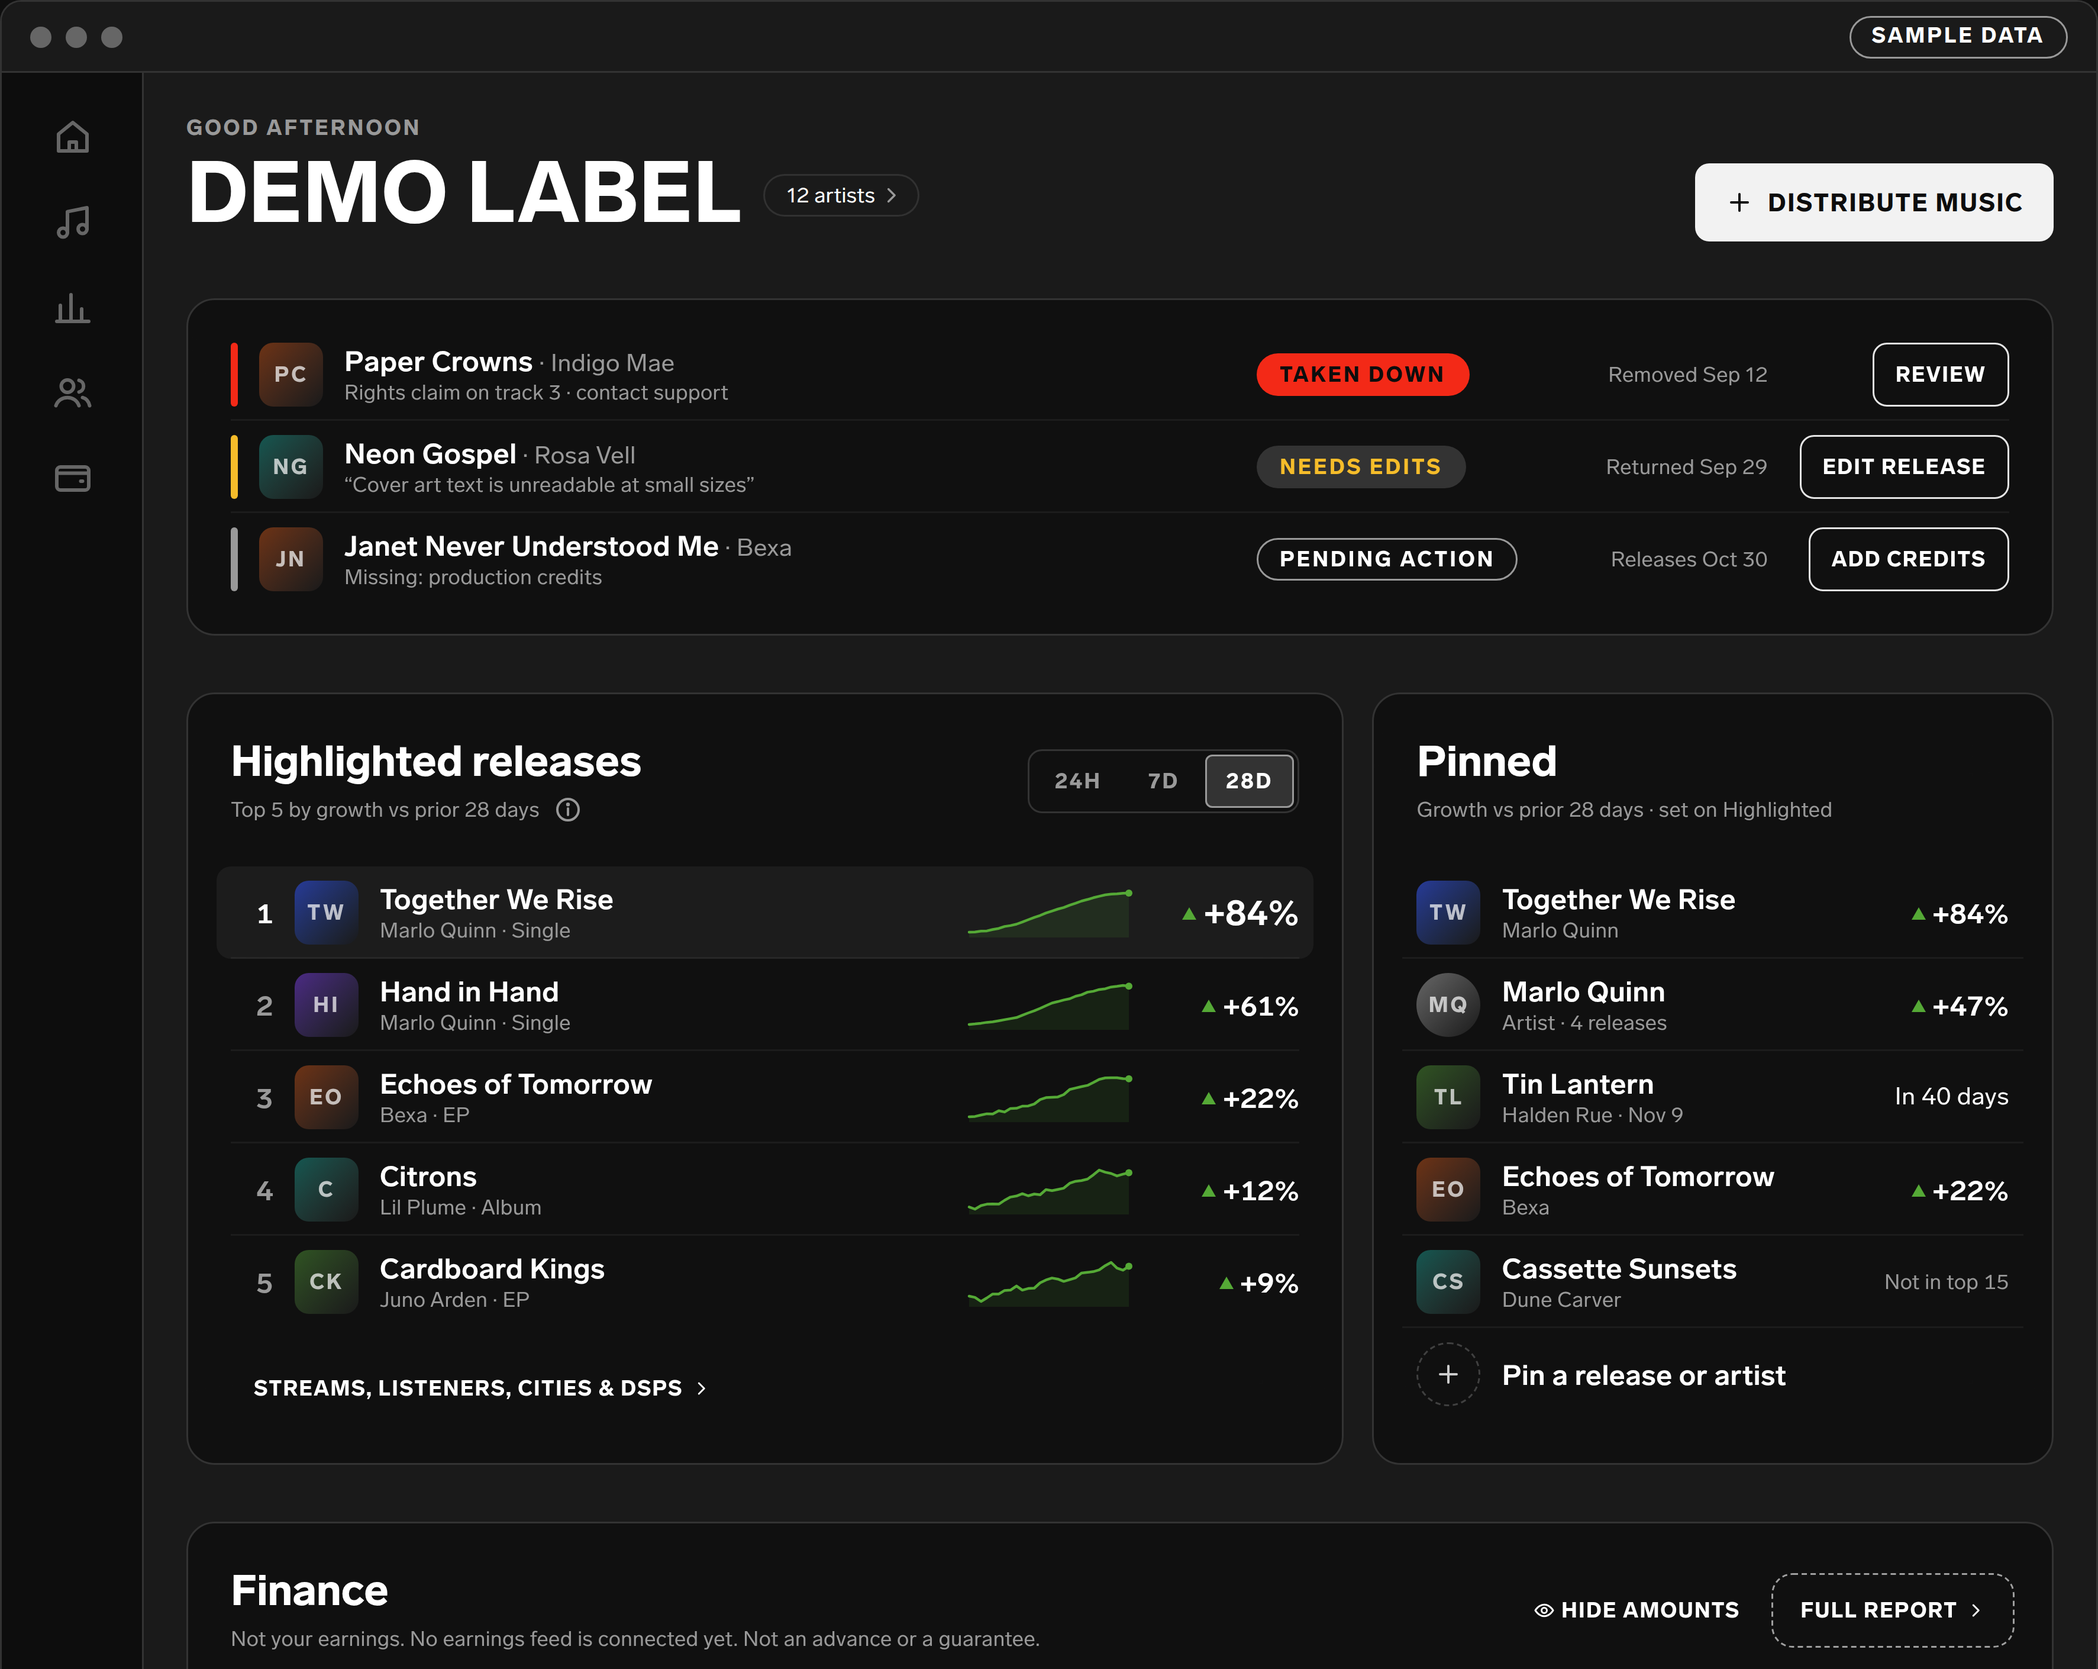Open the Wallet card sidebar icon
Image resolution: width=2098 pixels, height=1669 pixels.
coord(72,478)
